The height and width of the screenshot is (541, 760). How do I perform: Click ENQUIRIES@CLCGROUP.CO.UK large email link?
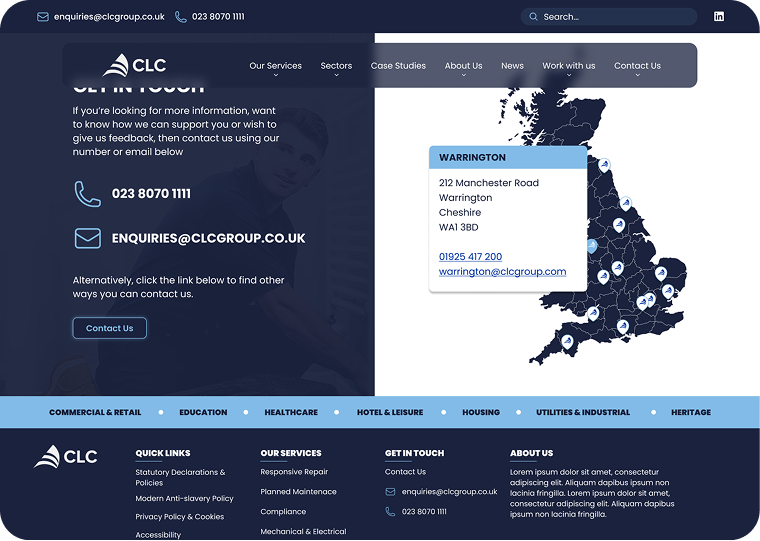click(x=208, y=239)
